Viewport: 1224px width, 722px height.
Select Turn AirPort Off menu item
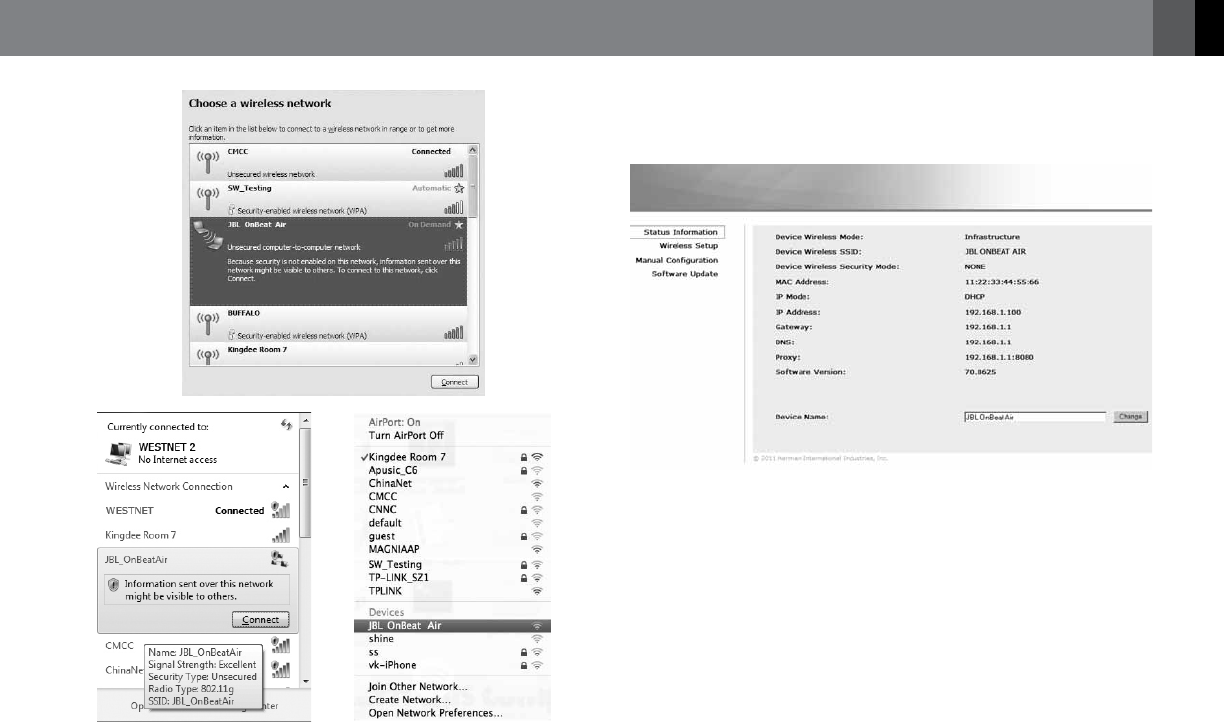click(x=406, y=436)
